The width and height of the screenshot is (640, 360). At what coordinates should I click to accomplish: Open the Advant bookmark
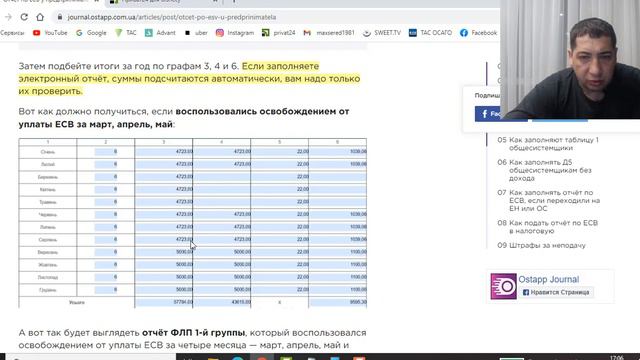point(160,33)
